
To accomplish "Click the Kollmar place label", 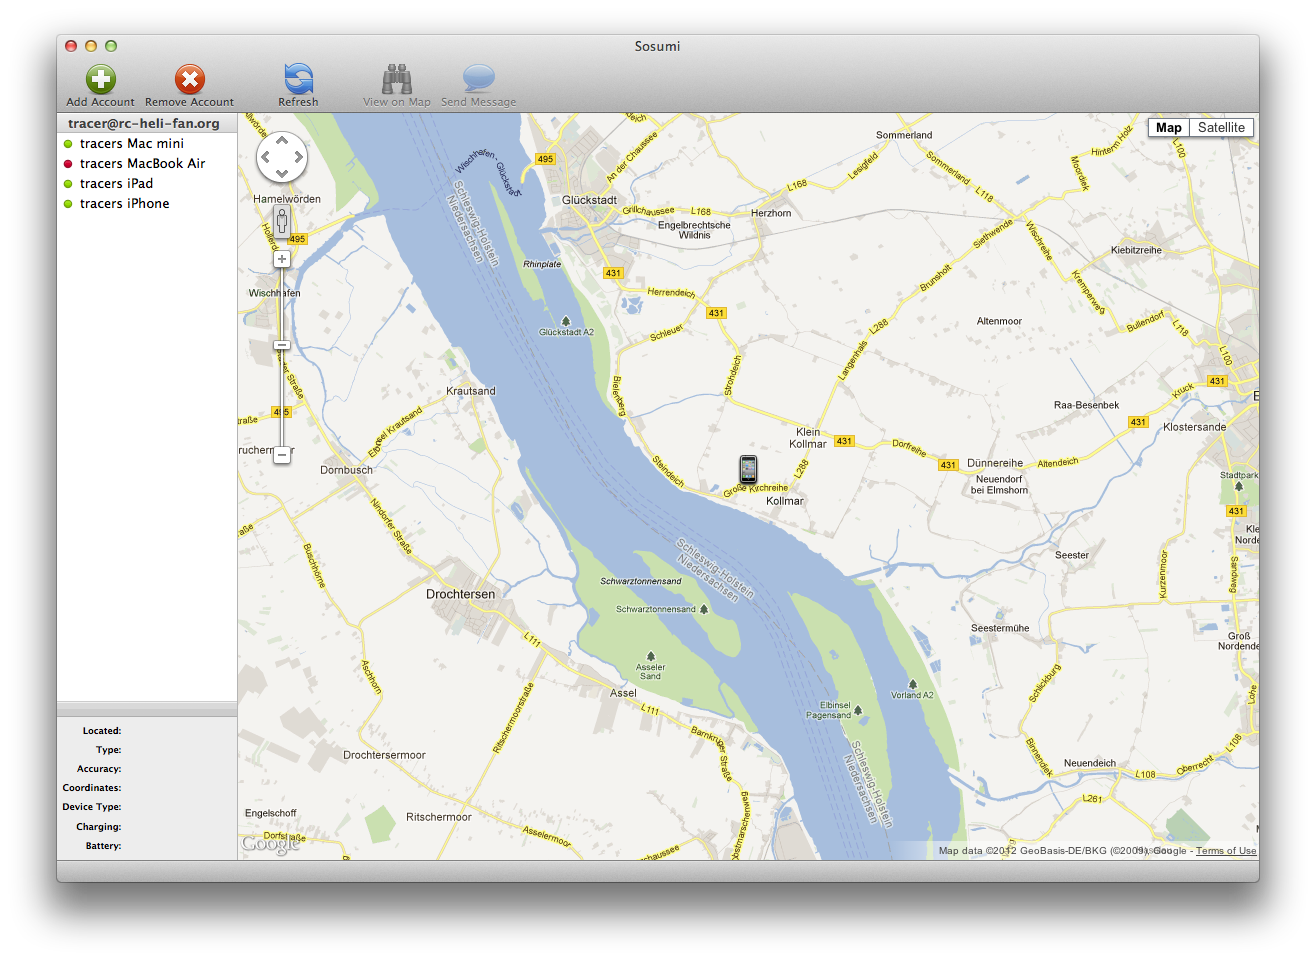I will click(785, 501).
